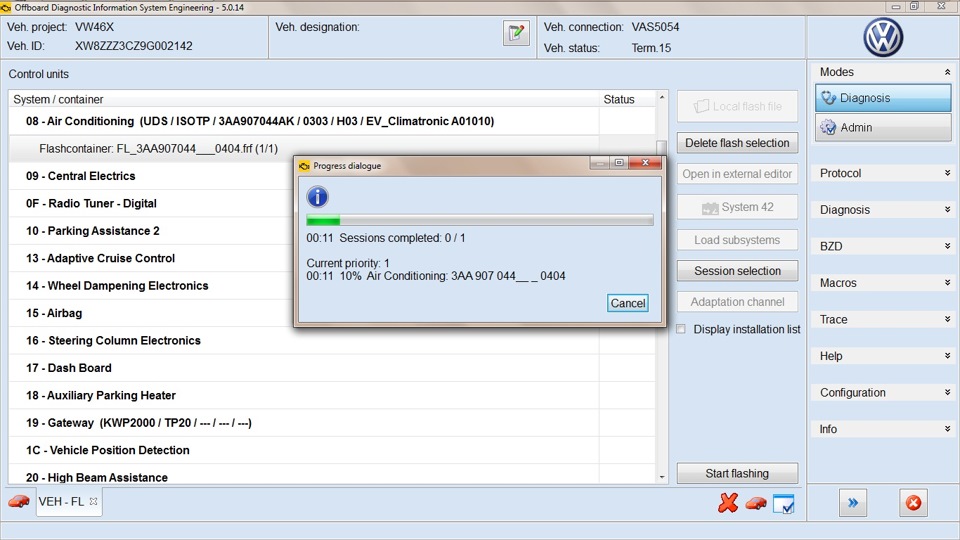Click Local flash file button
Viewport: 960px width, 540px height.
[737, 107]
